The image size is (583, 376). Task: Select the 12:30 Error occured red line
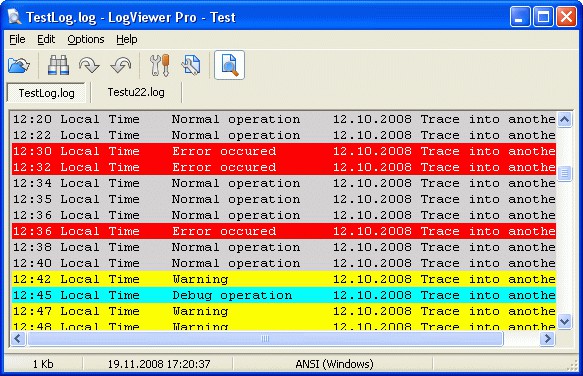point(284,151)
